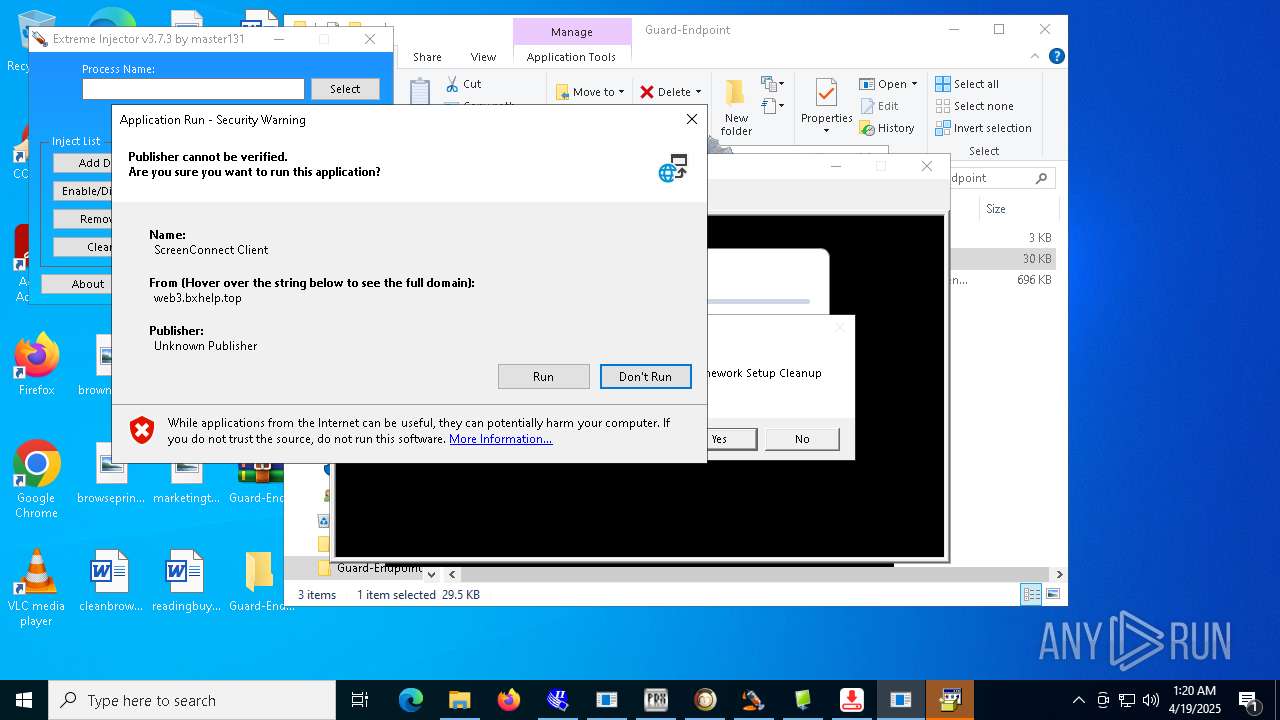
Task: Click the Select button in Extreme Injector
Action: (345, 89)
